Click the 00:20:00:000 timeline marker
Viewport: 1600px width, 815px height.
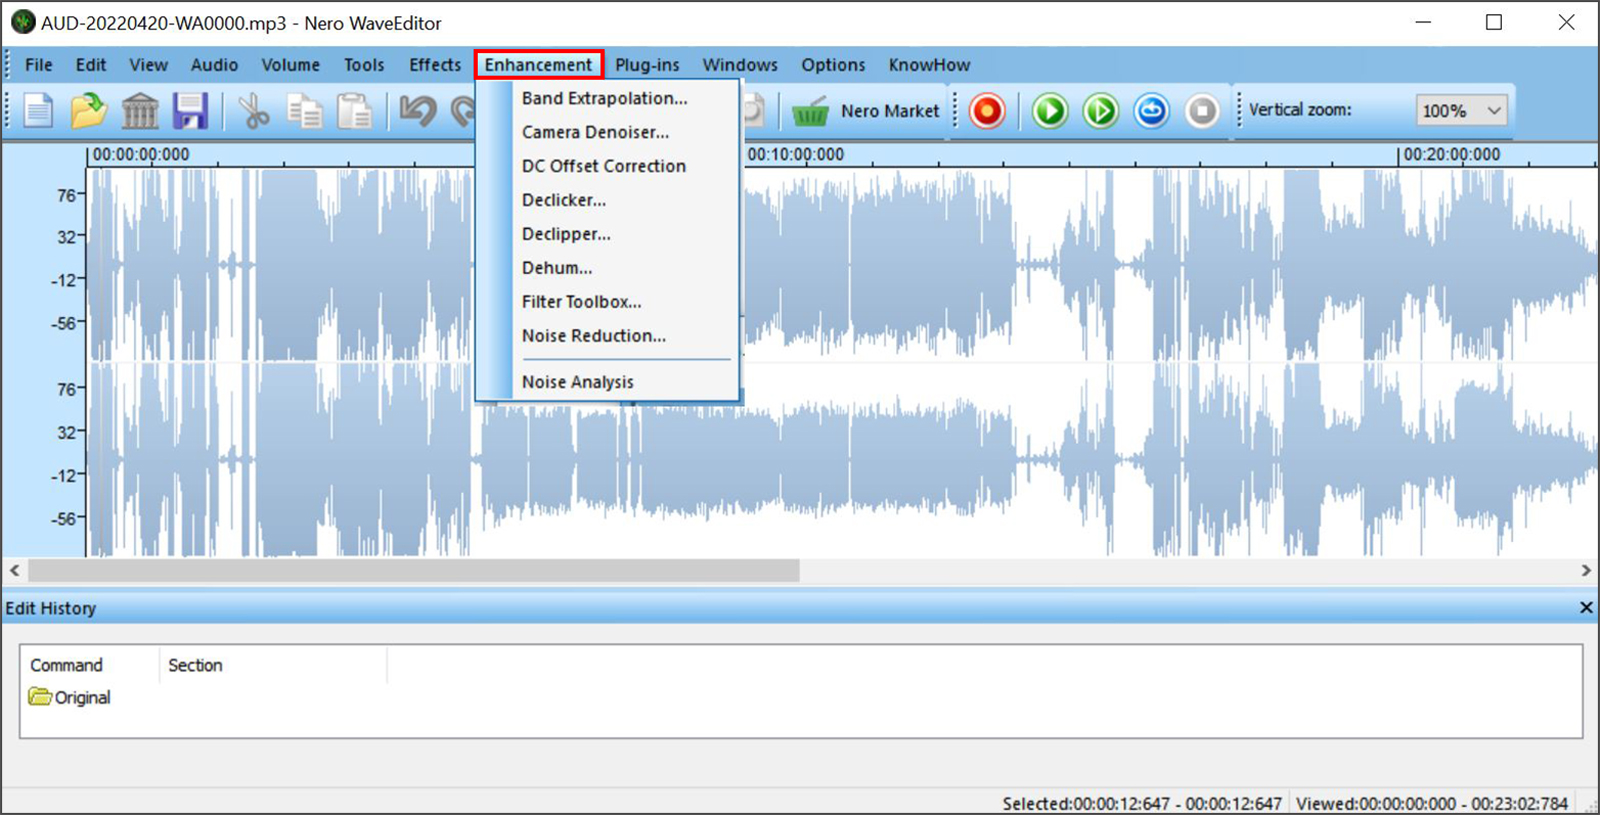point(1452,155)
